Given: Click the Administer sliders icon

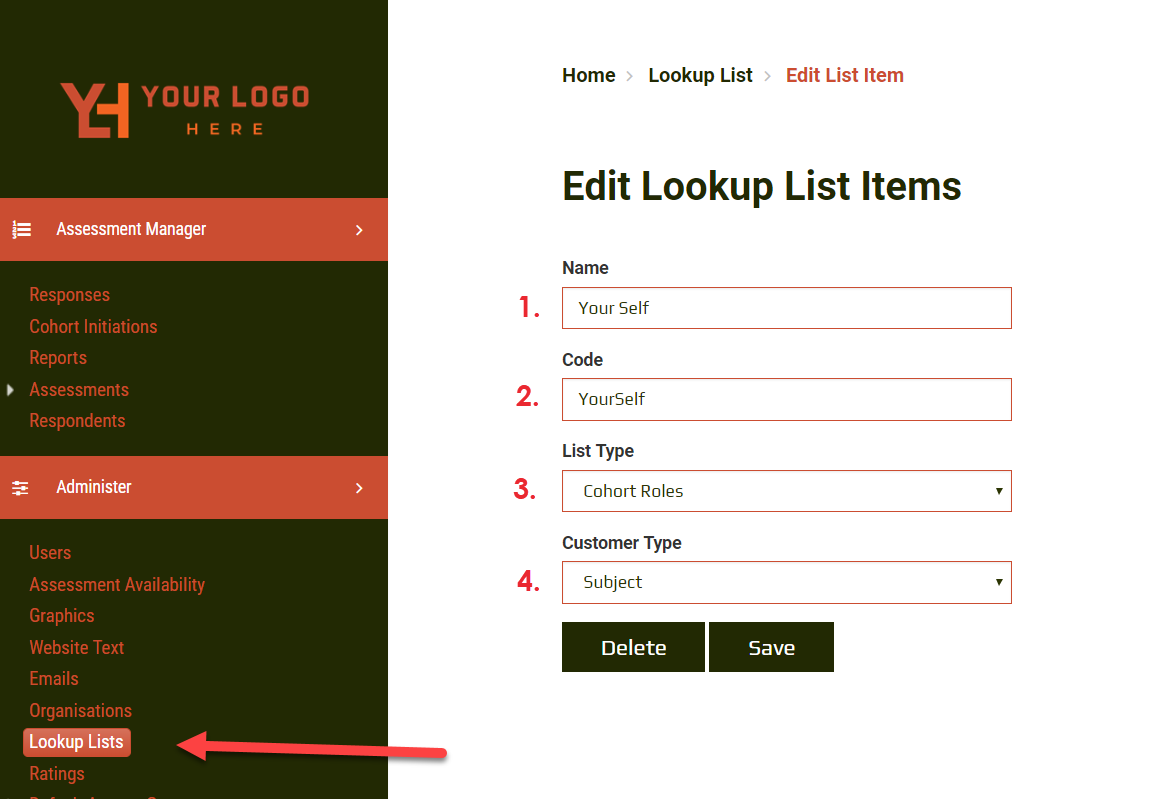Looking at the screenshot, I should [21, 488].
